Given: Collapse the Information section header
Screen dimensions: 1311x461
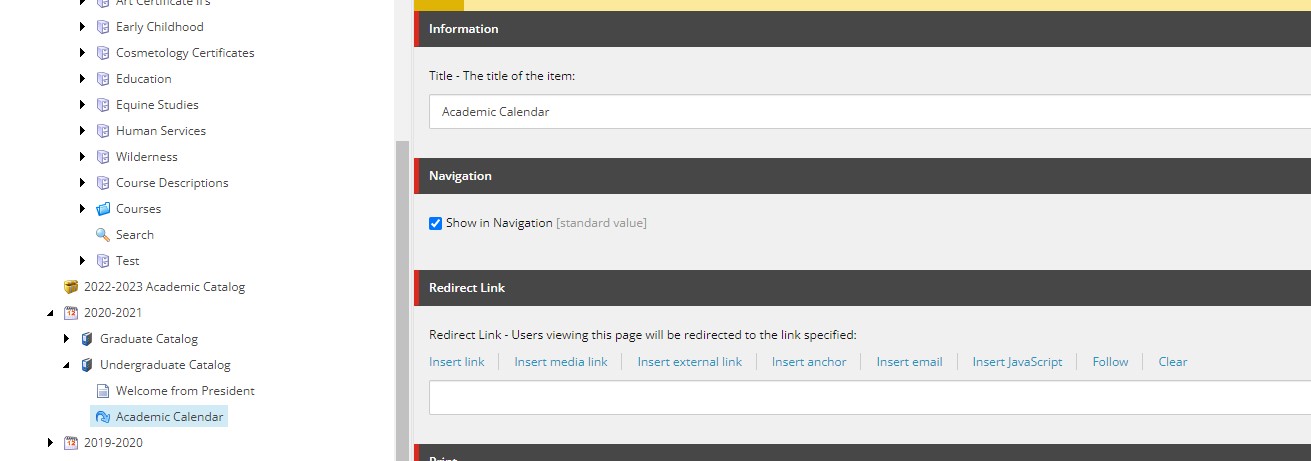Looking at the screenshot, I should coord(862,29).
